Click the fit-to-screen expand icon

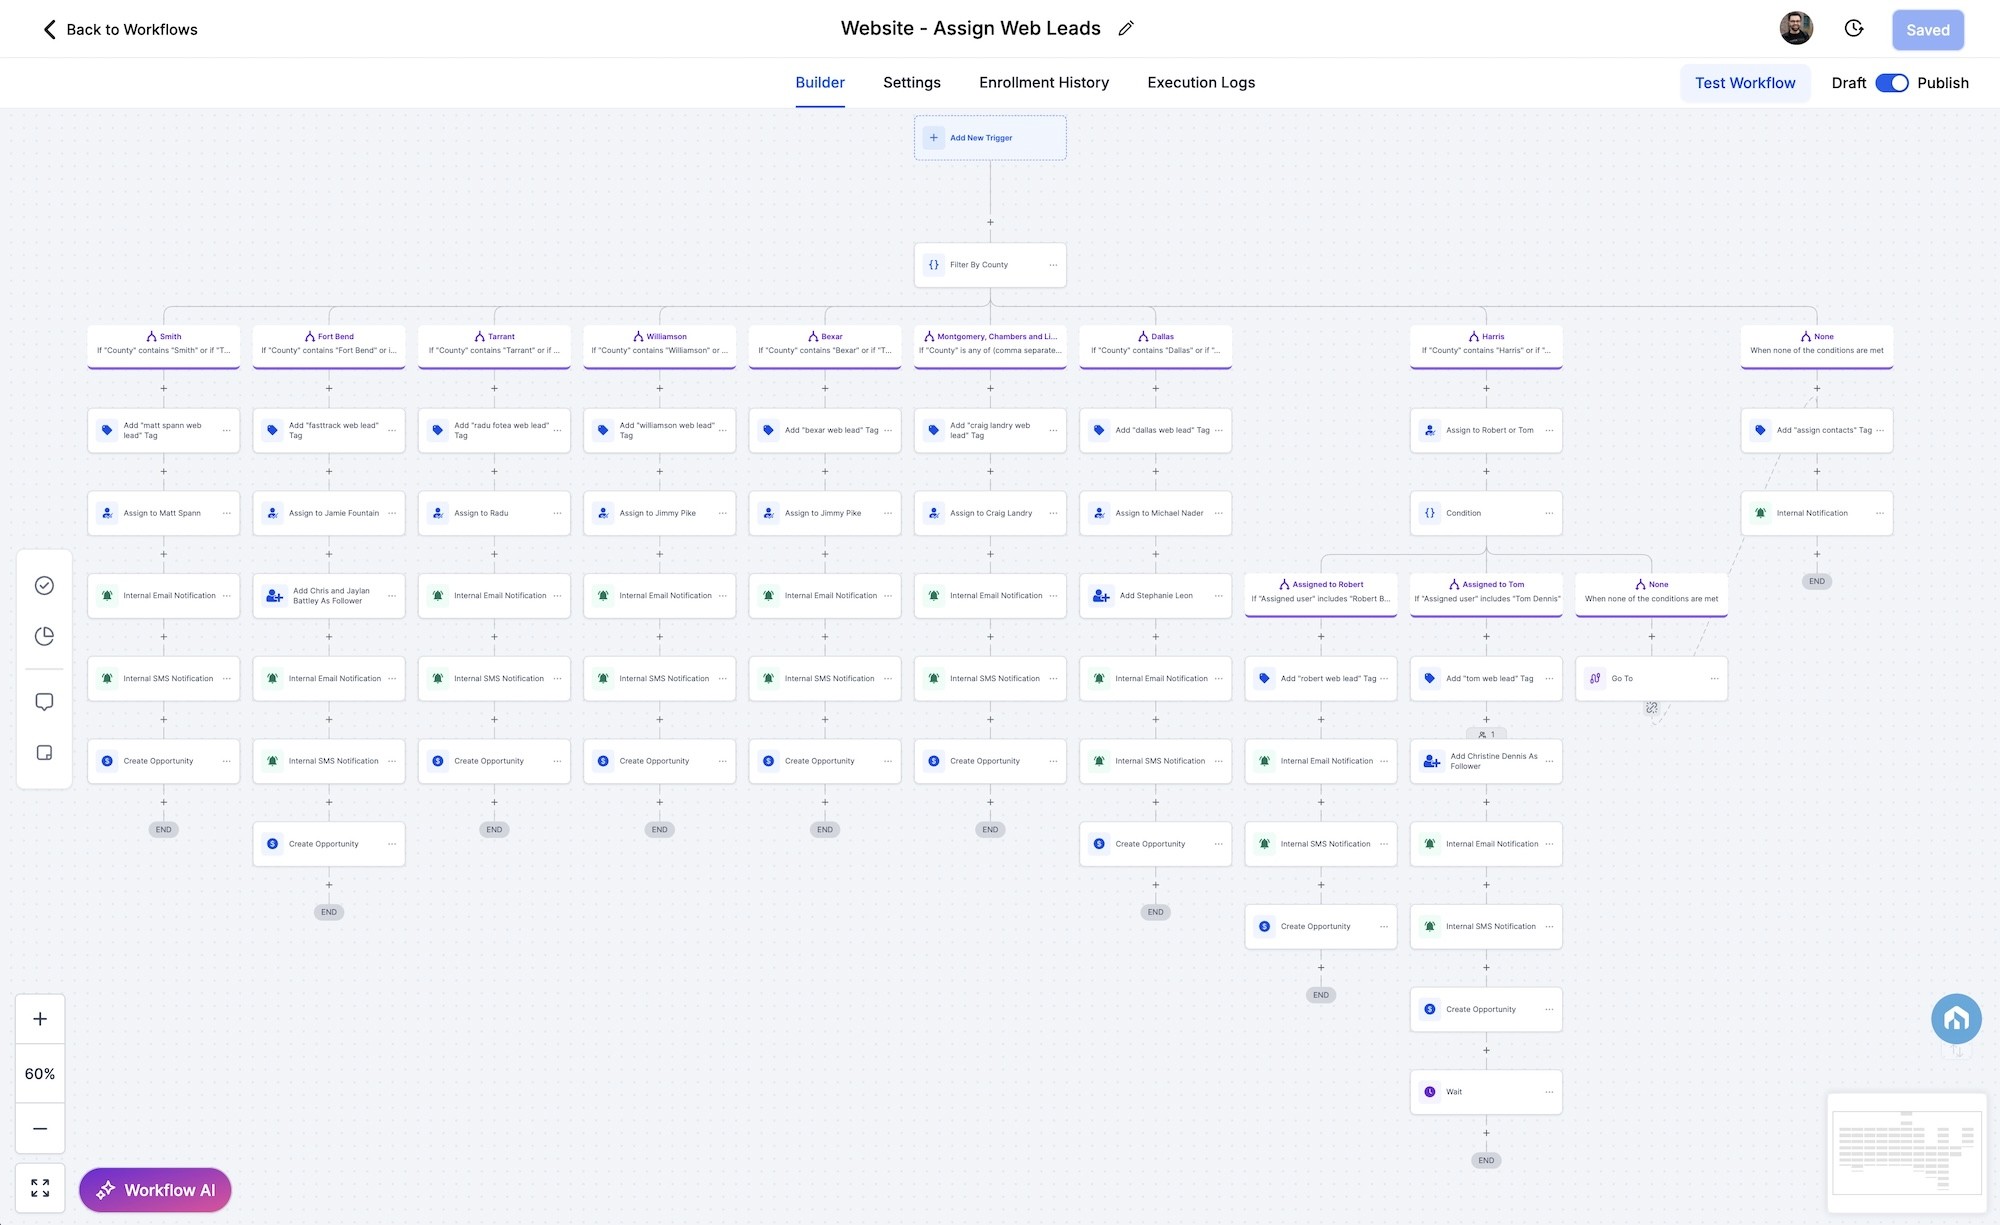point(40,1188)
